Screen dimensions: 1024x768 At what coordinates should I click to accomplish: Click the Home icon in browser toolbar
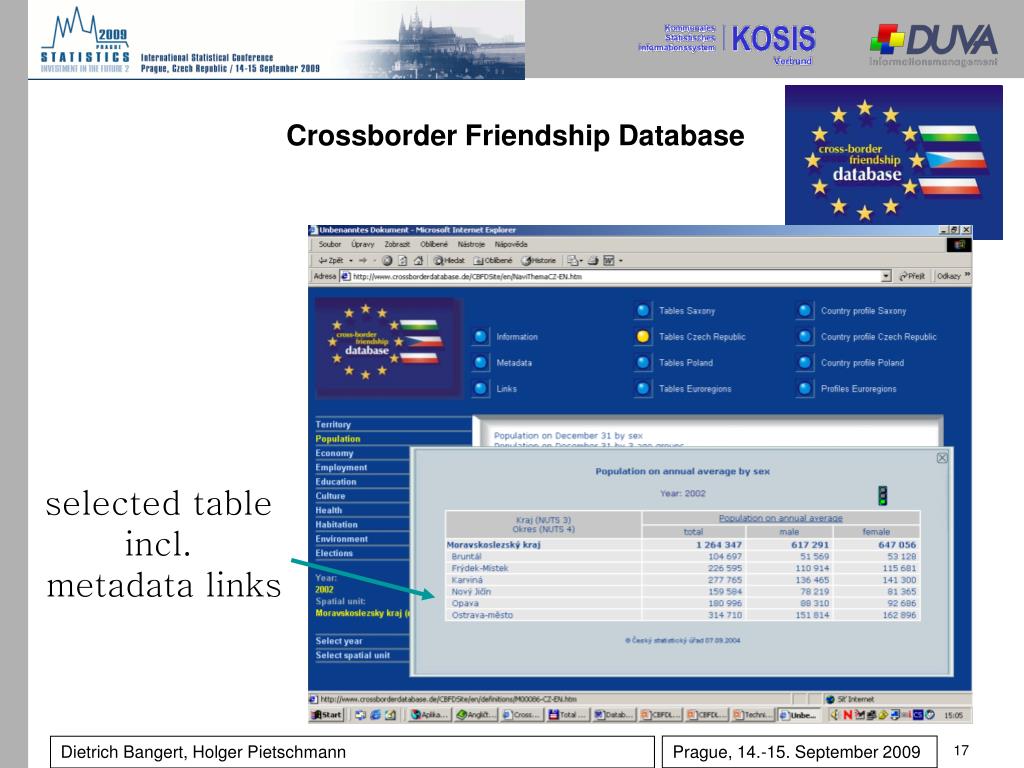(x=419, y=261)
